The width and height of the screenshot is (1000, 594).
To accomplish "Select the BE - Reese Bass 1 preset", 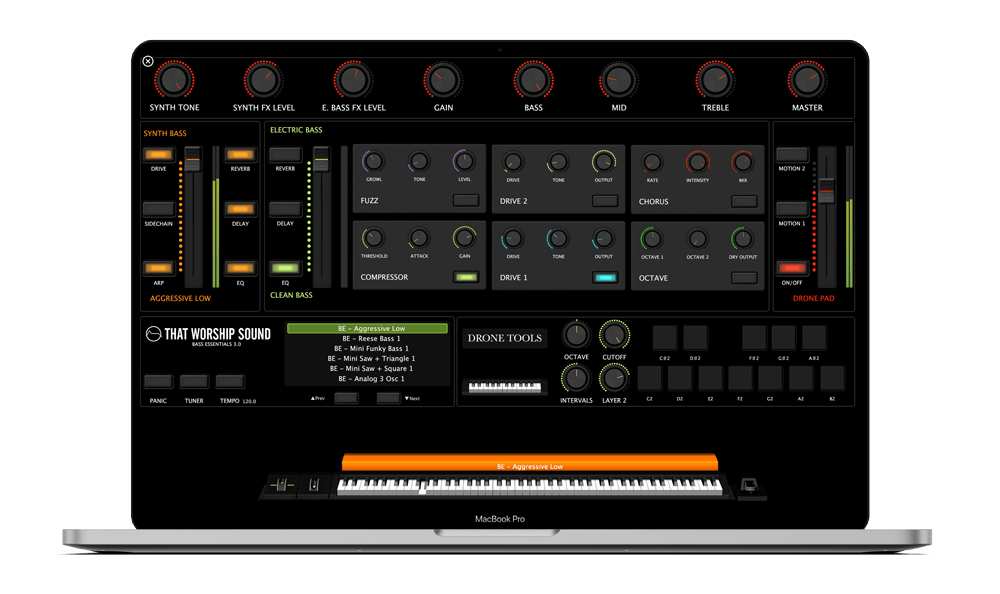I will (372, 339).
